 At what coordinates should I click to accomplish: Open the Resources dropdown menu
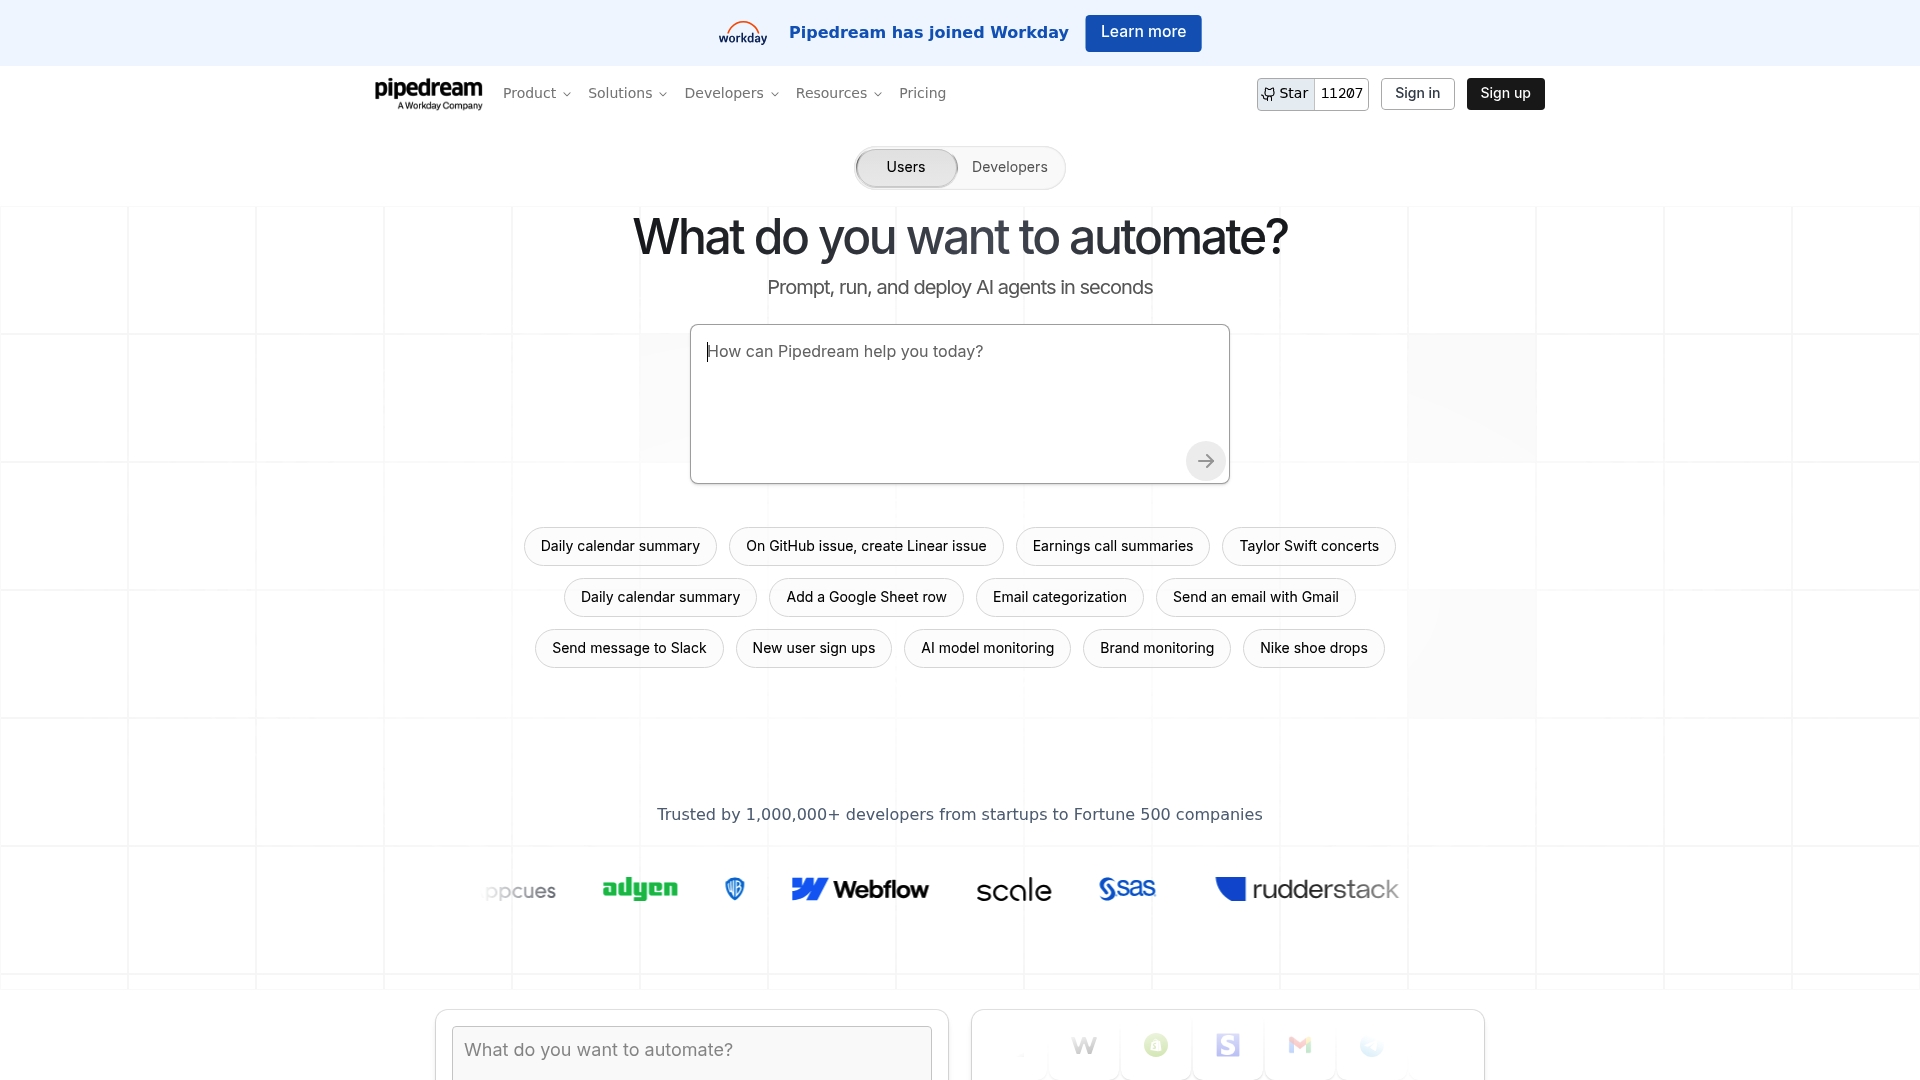tap(838, 93)
